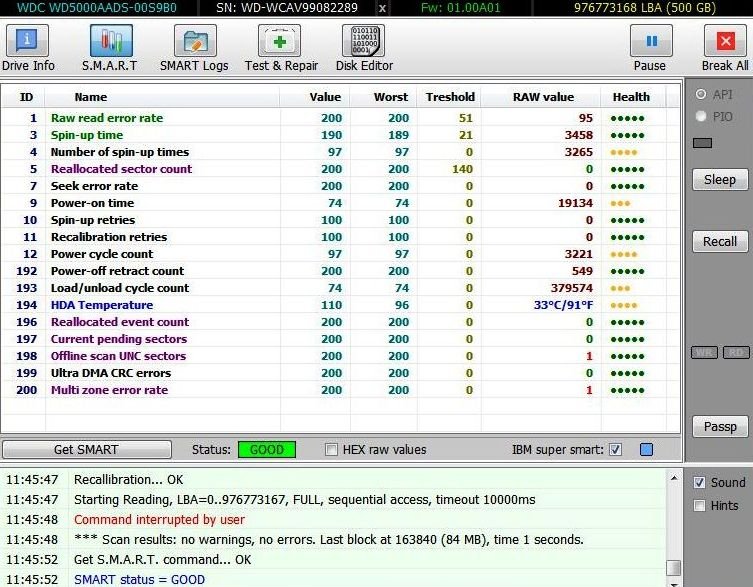Click the Treshold column header
Viewport: 753px width, 587px height.
(449, 97)
